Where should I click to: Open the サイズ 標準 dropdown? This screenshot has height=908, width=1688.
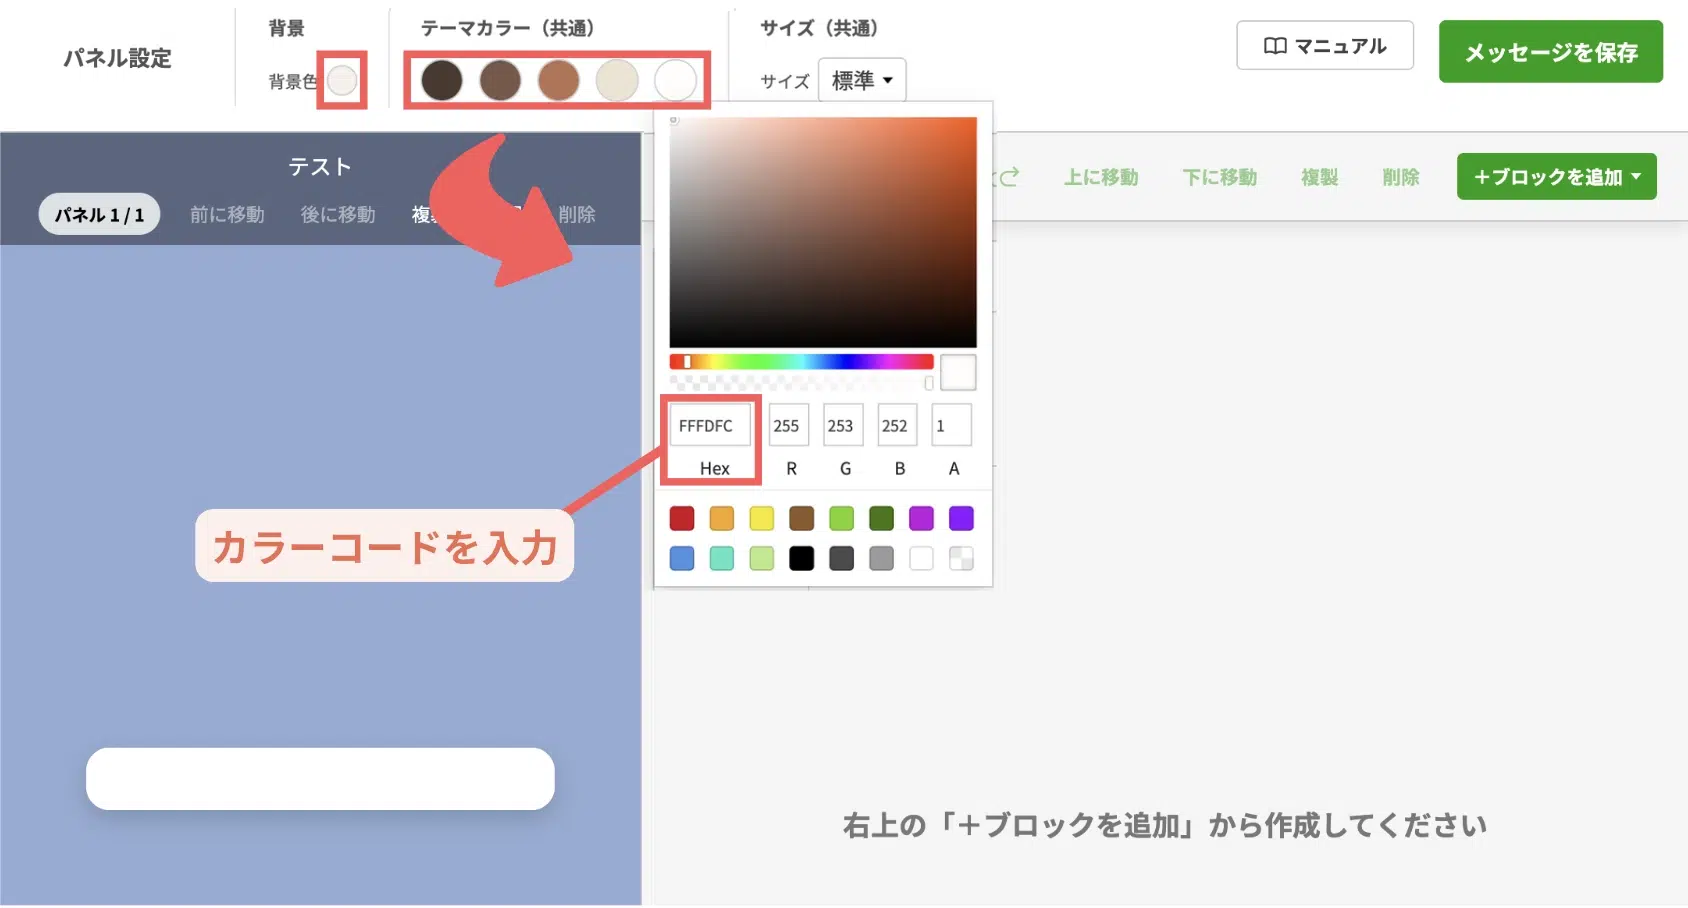862,80
